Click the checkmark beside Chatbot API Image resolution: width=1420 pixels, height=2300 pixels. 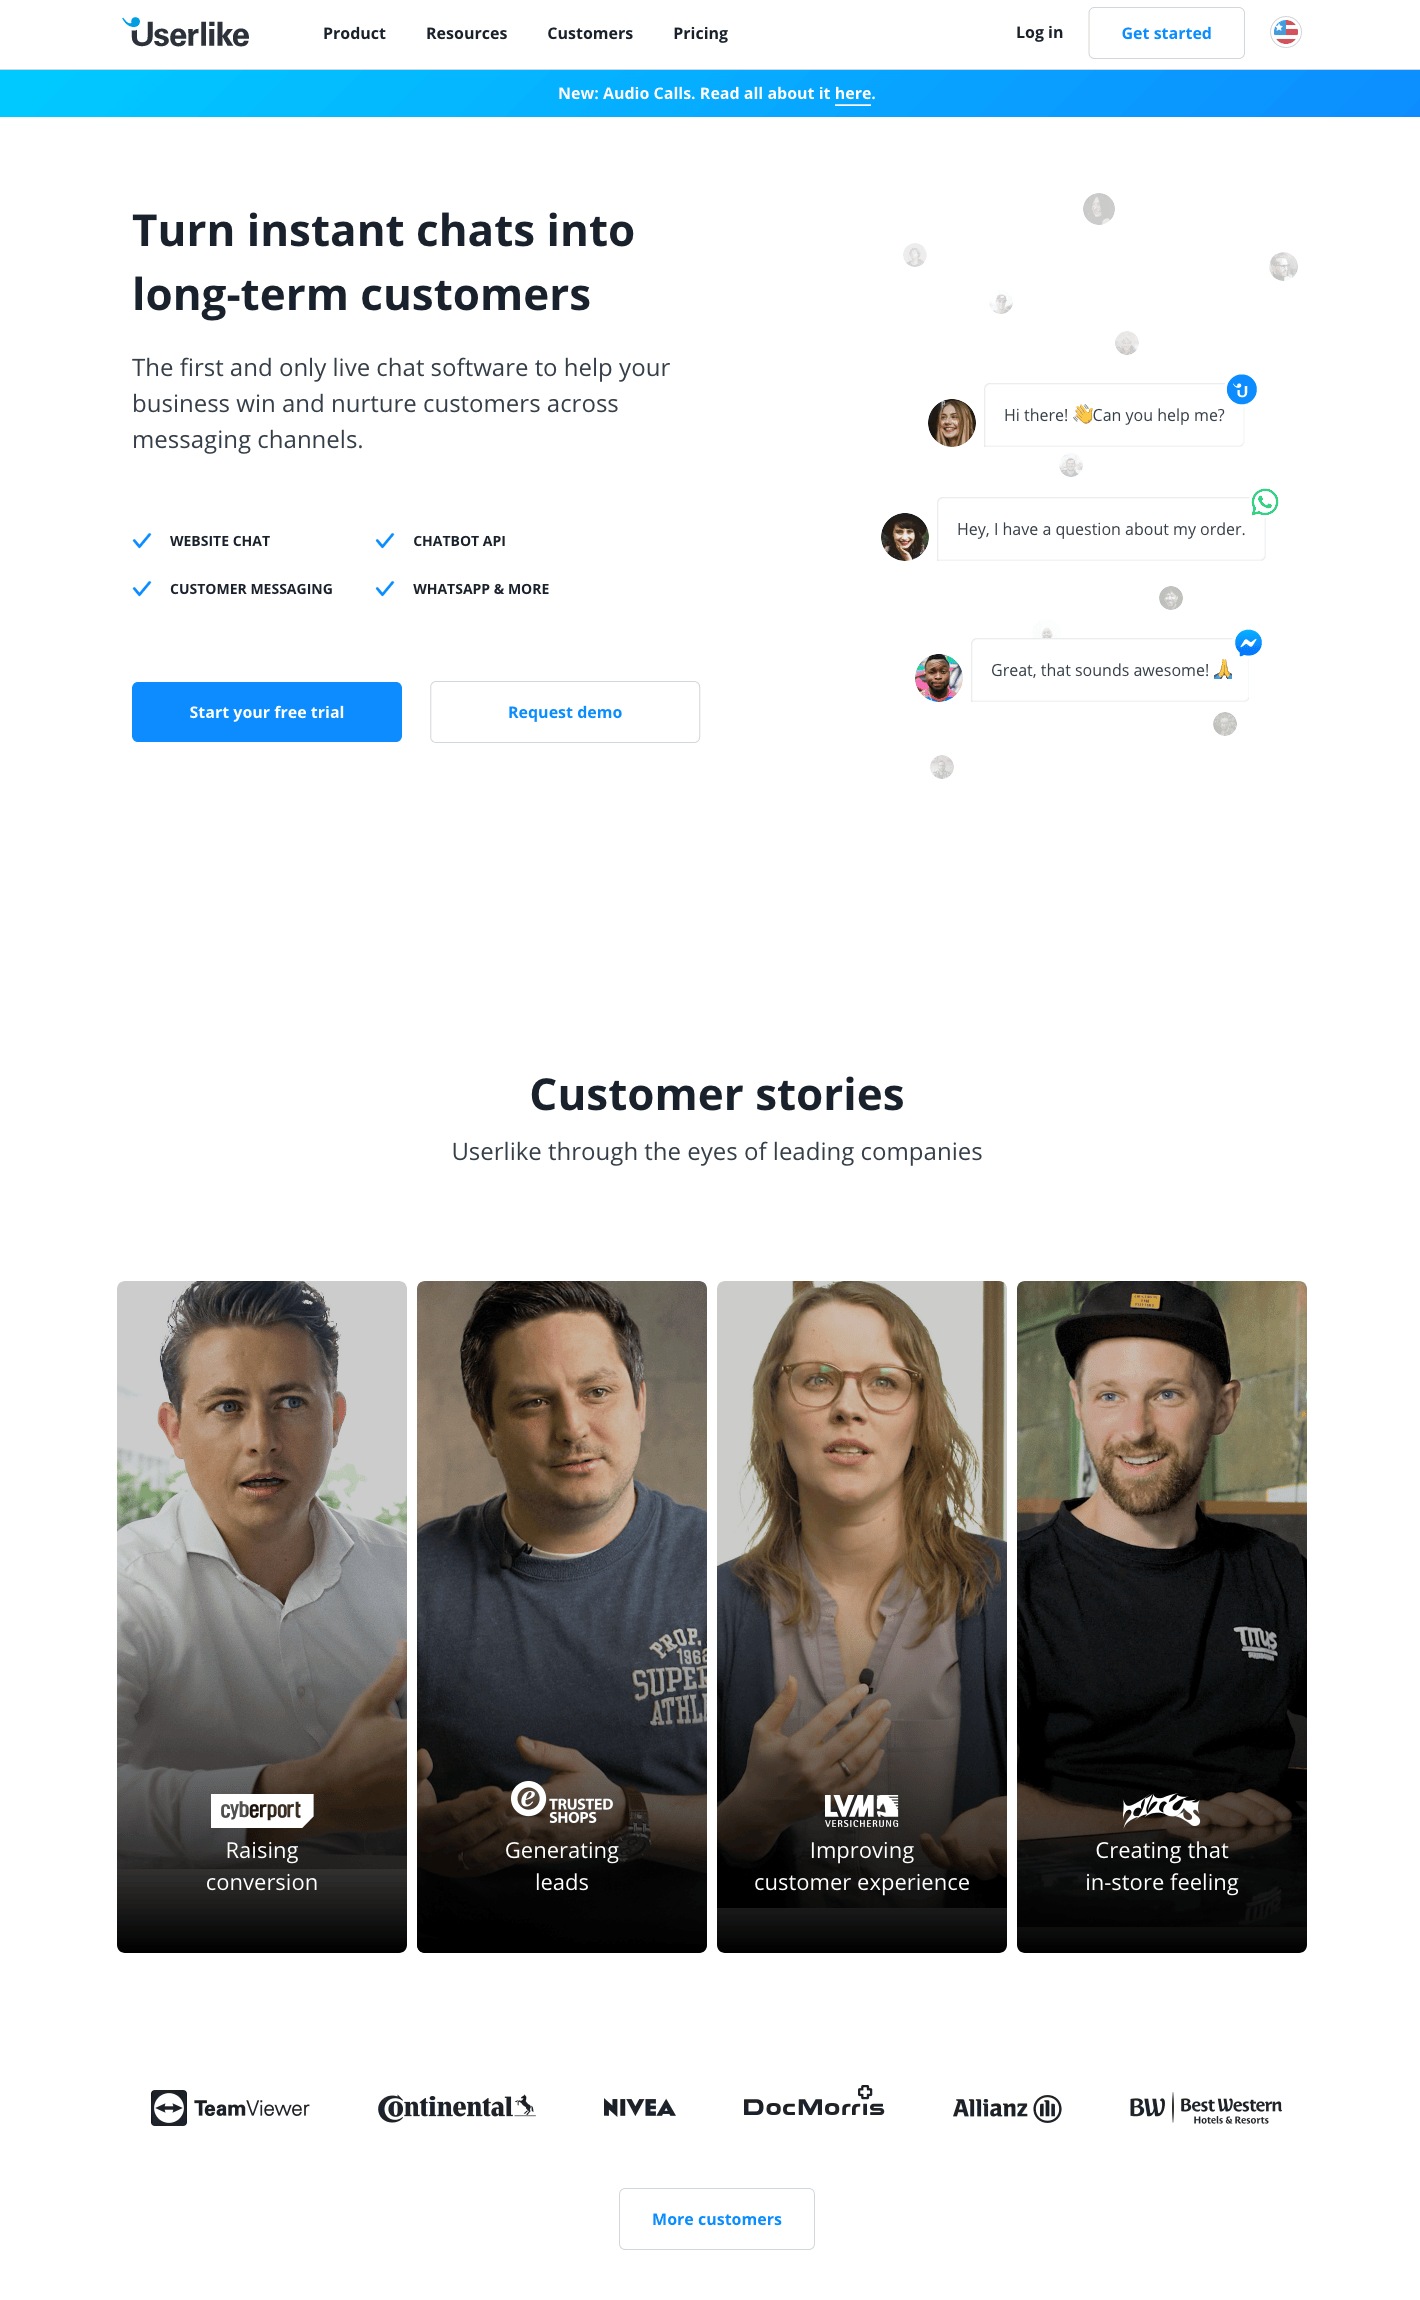coord(385,541)
